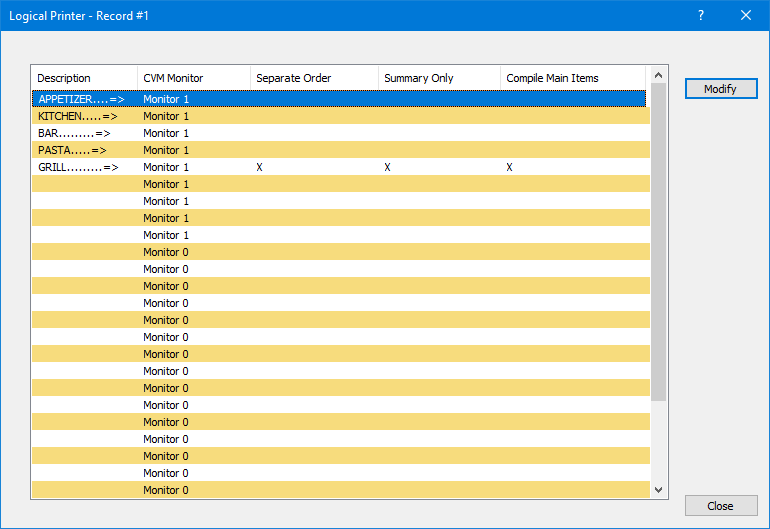
Task: Open the title bar help question mark
Action: click(x=700, y=15)
